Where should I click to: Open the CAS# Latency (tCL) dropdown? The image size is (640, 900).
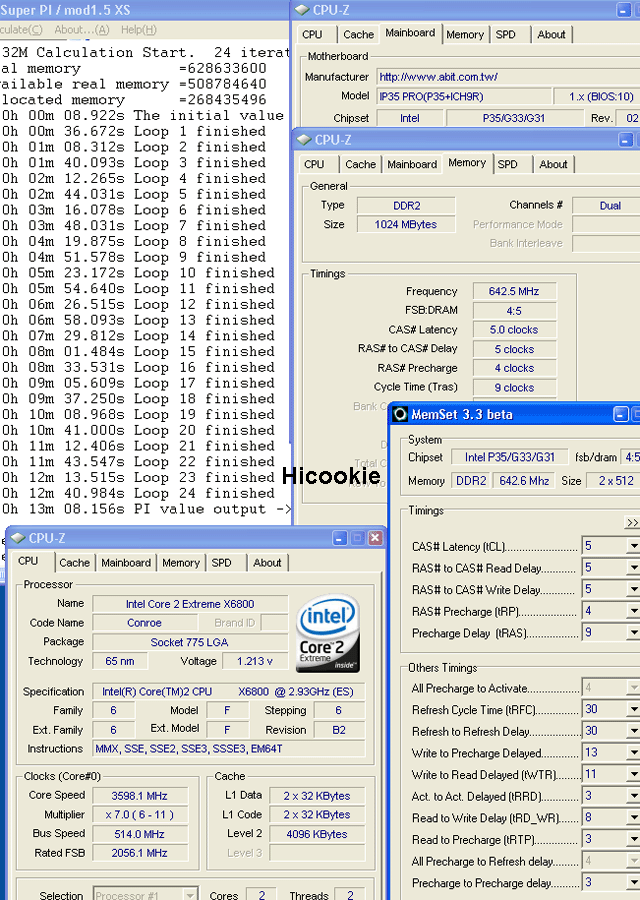coord(633,546)
